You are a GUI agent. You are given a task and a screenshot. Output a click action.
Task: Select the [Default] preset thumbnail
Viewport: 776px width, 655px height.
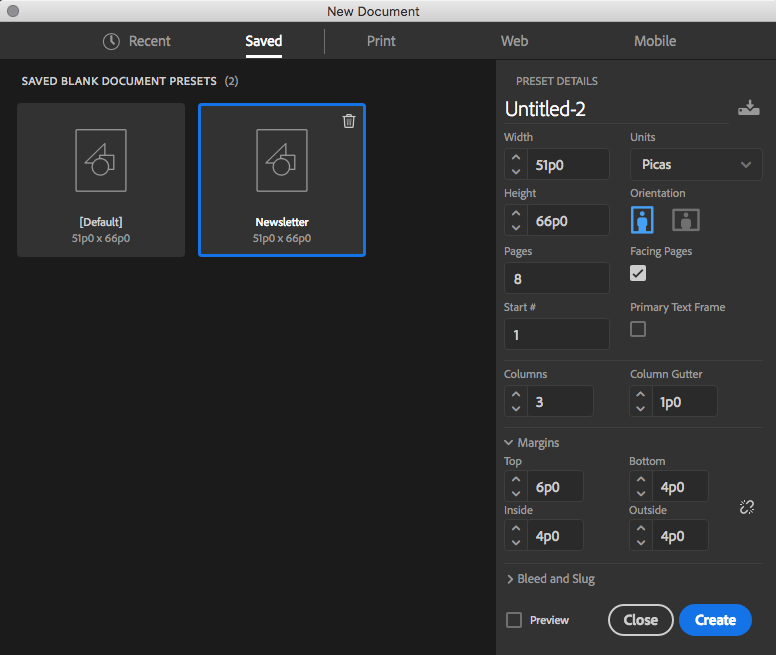coord(101,180)
